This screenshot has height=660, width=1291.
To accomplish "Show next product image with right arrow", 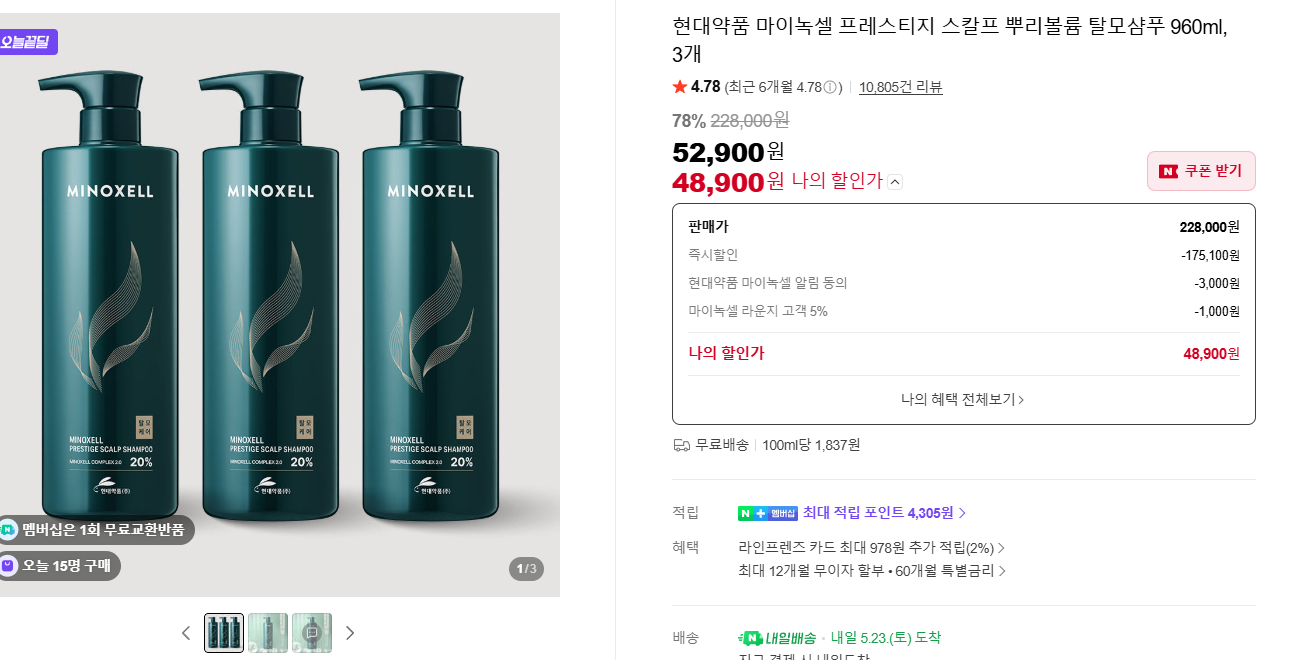I will pyautogui.click(x=350, y=633).
